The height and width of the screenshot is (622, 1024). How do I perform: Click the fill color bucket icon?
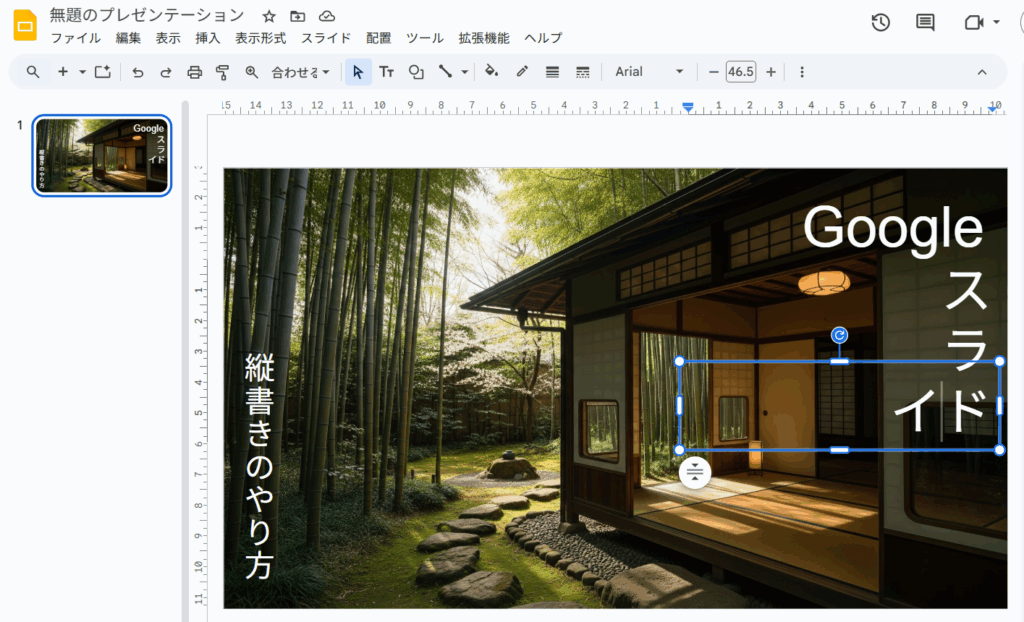(491, 72)
